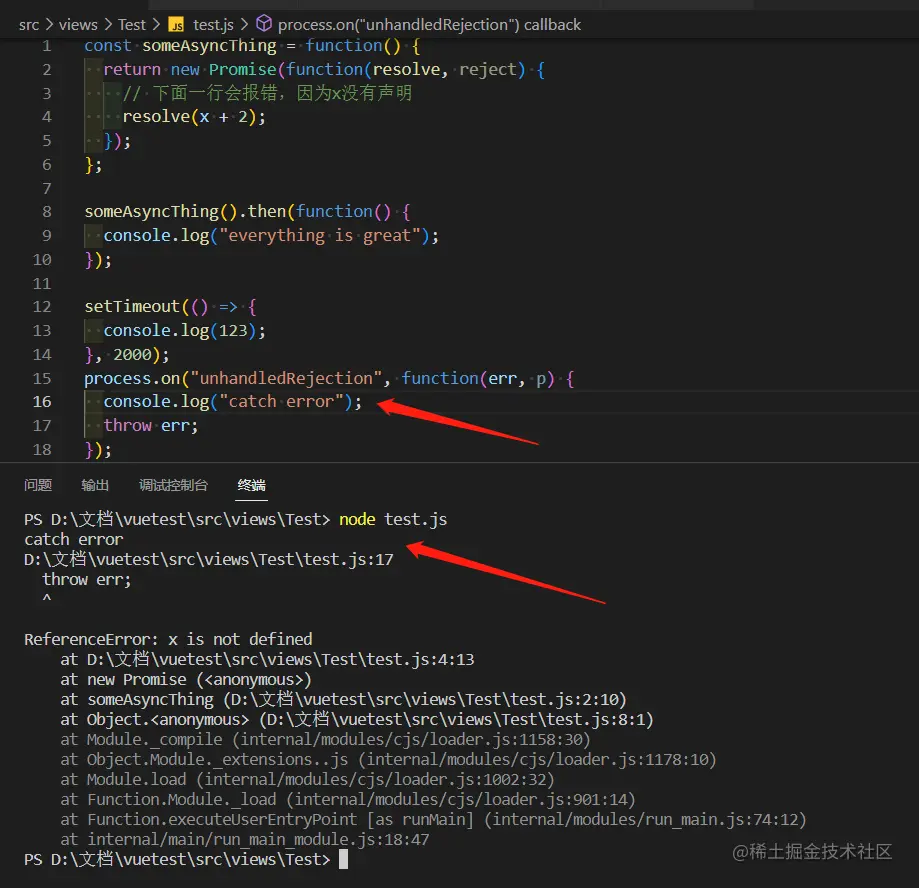This screenshot has width=919, height=888.
Task: Click the stack trace path ending test.js:4:13
Action: (280, 659)
